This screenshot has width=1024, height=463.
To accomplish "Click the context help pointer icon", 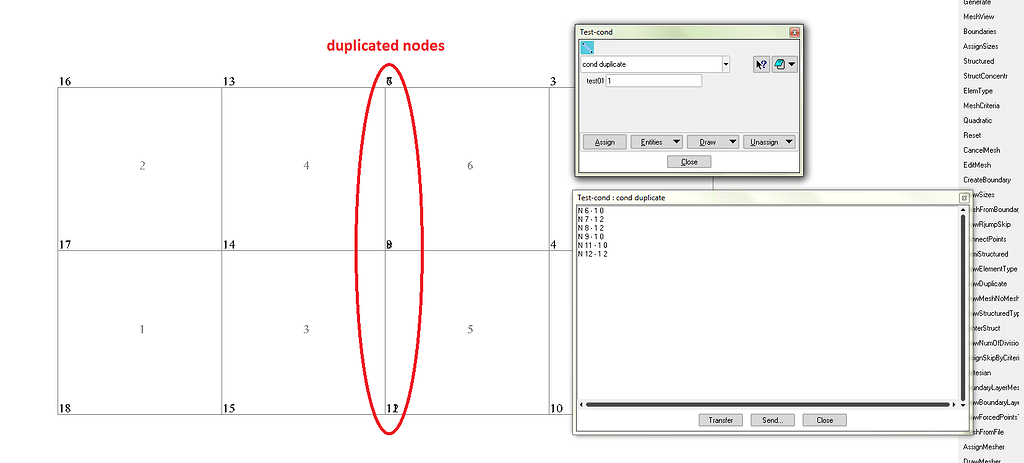I will 761,65.
